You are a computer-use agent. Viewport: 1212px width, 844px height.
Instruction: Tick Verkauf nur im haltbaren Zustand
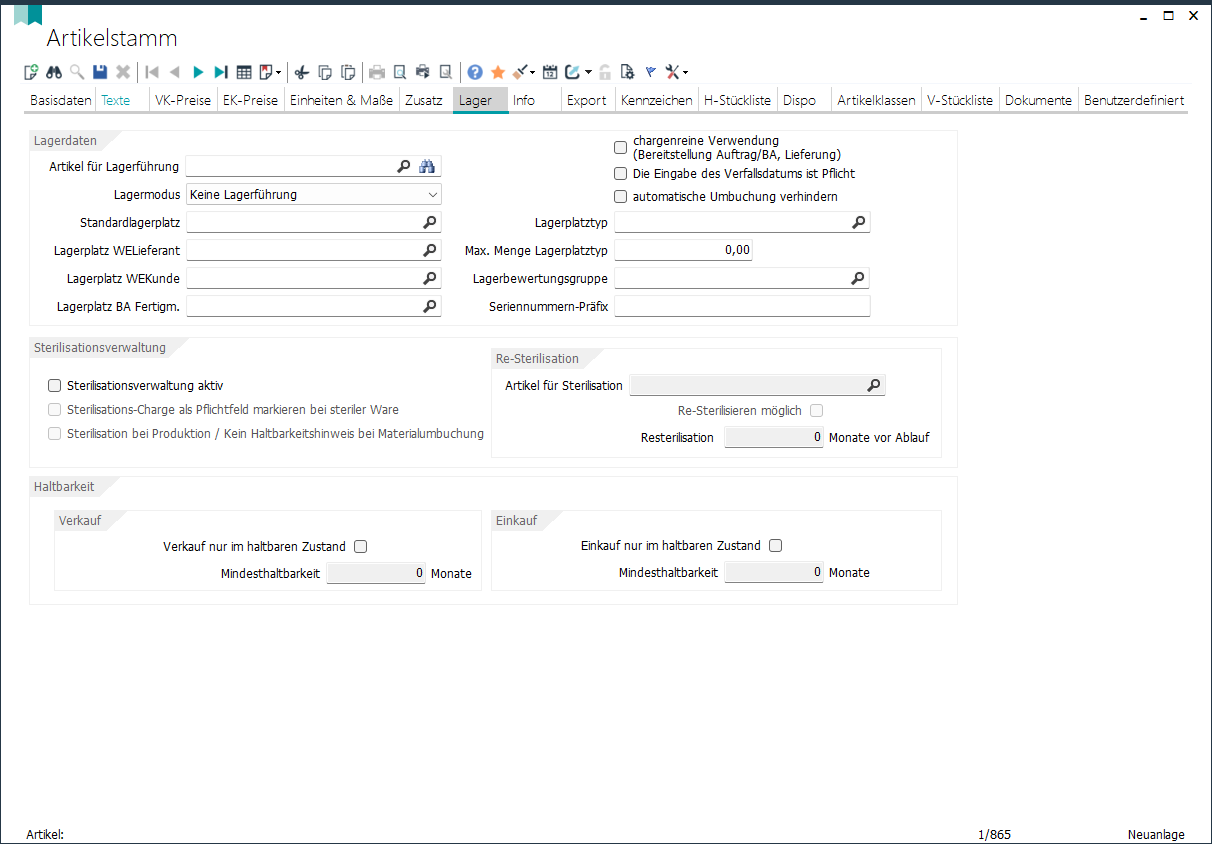[361, 547]
